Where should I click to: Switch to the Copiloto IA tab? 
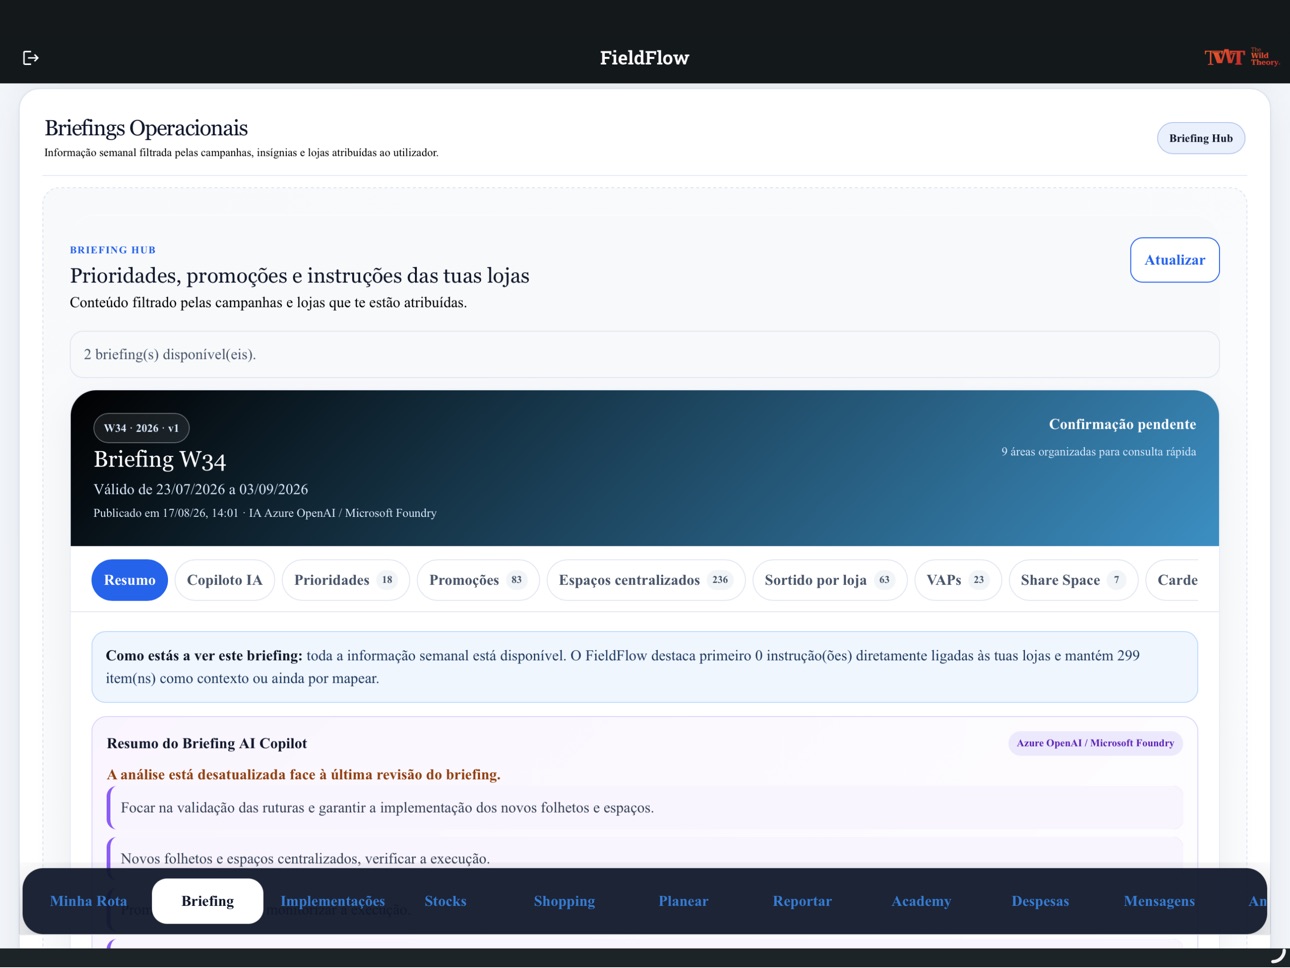pyautogui.click(x=225, y=580)
